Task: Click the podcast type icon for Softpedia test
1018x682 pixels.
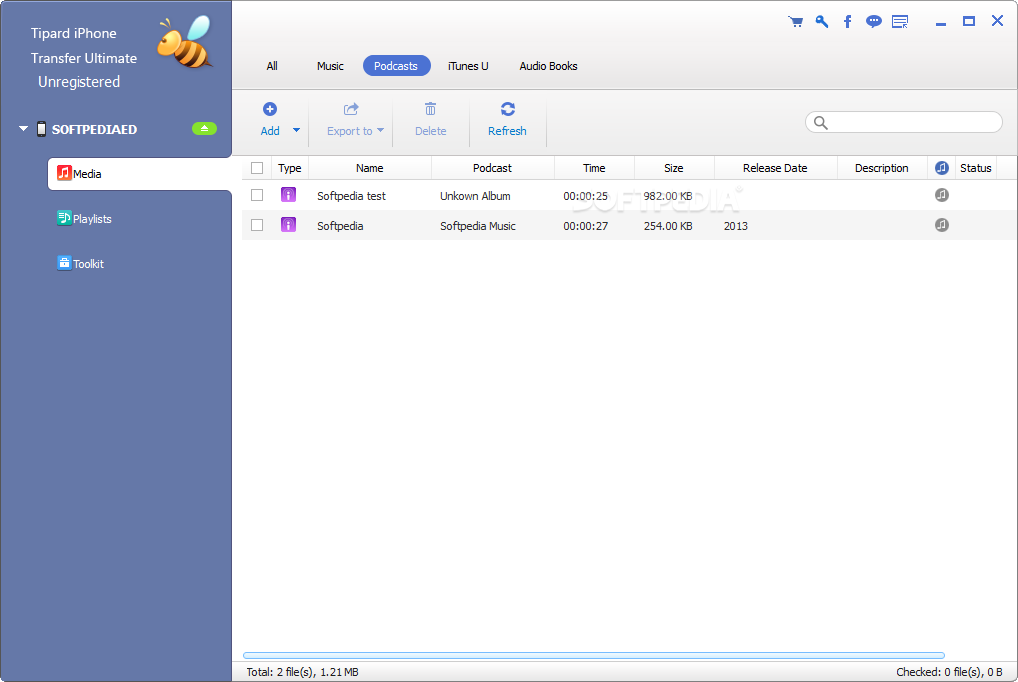Action: pos(288,195)
